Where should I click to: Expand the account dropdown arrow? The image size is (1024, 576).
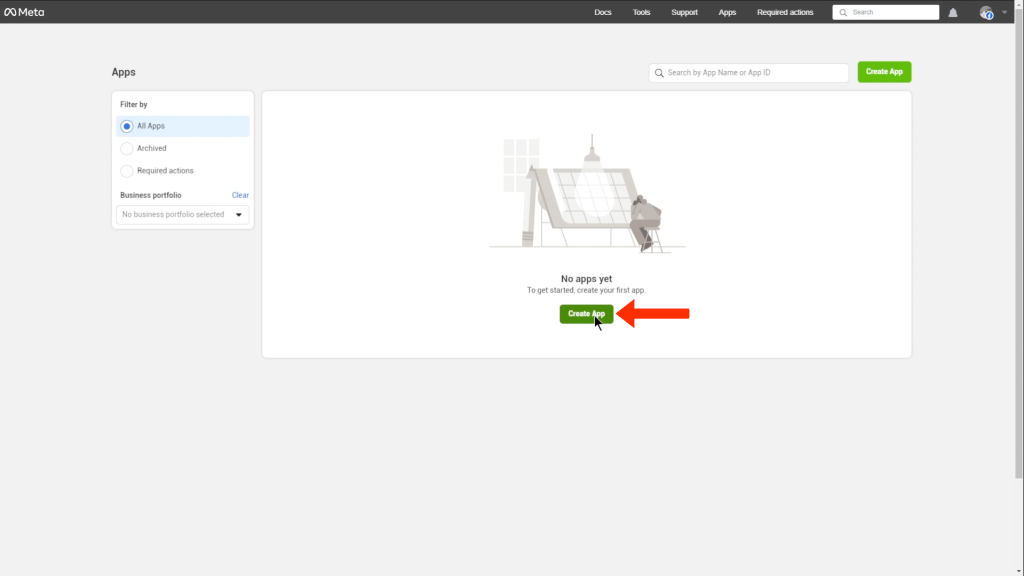point(1004,12)
